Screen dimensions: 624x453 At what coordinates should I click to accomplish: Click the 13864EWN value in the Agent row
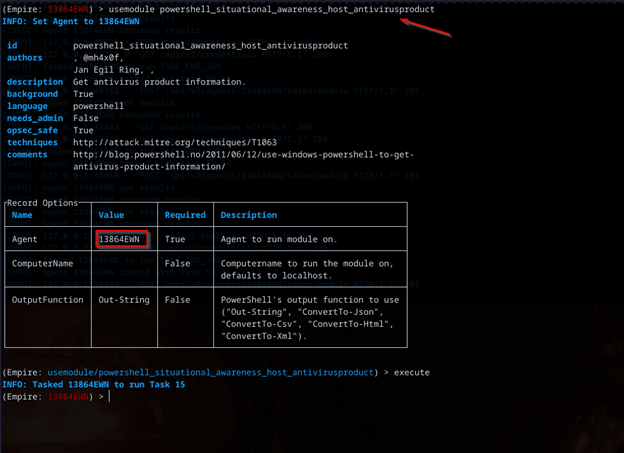(x=121, y=240)
